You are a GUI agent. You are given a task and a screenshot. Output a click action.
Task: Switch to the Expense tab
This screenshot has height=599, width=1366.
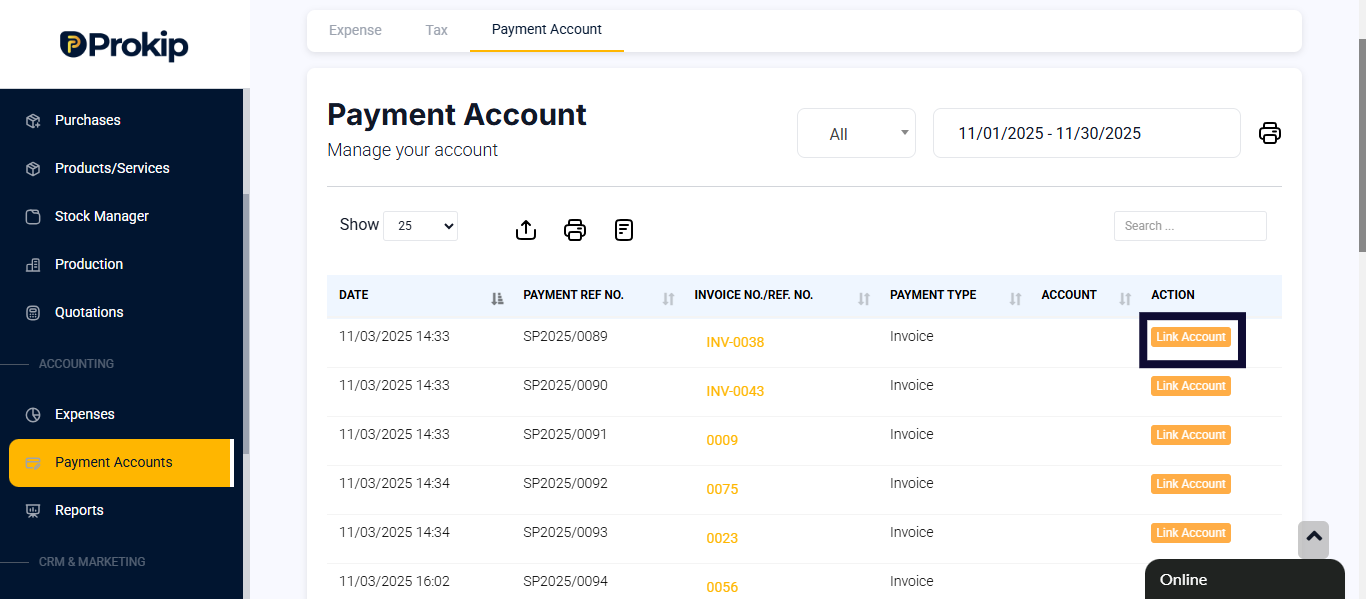(x=355, y=30)
